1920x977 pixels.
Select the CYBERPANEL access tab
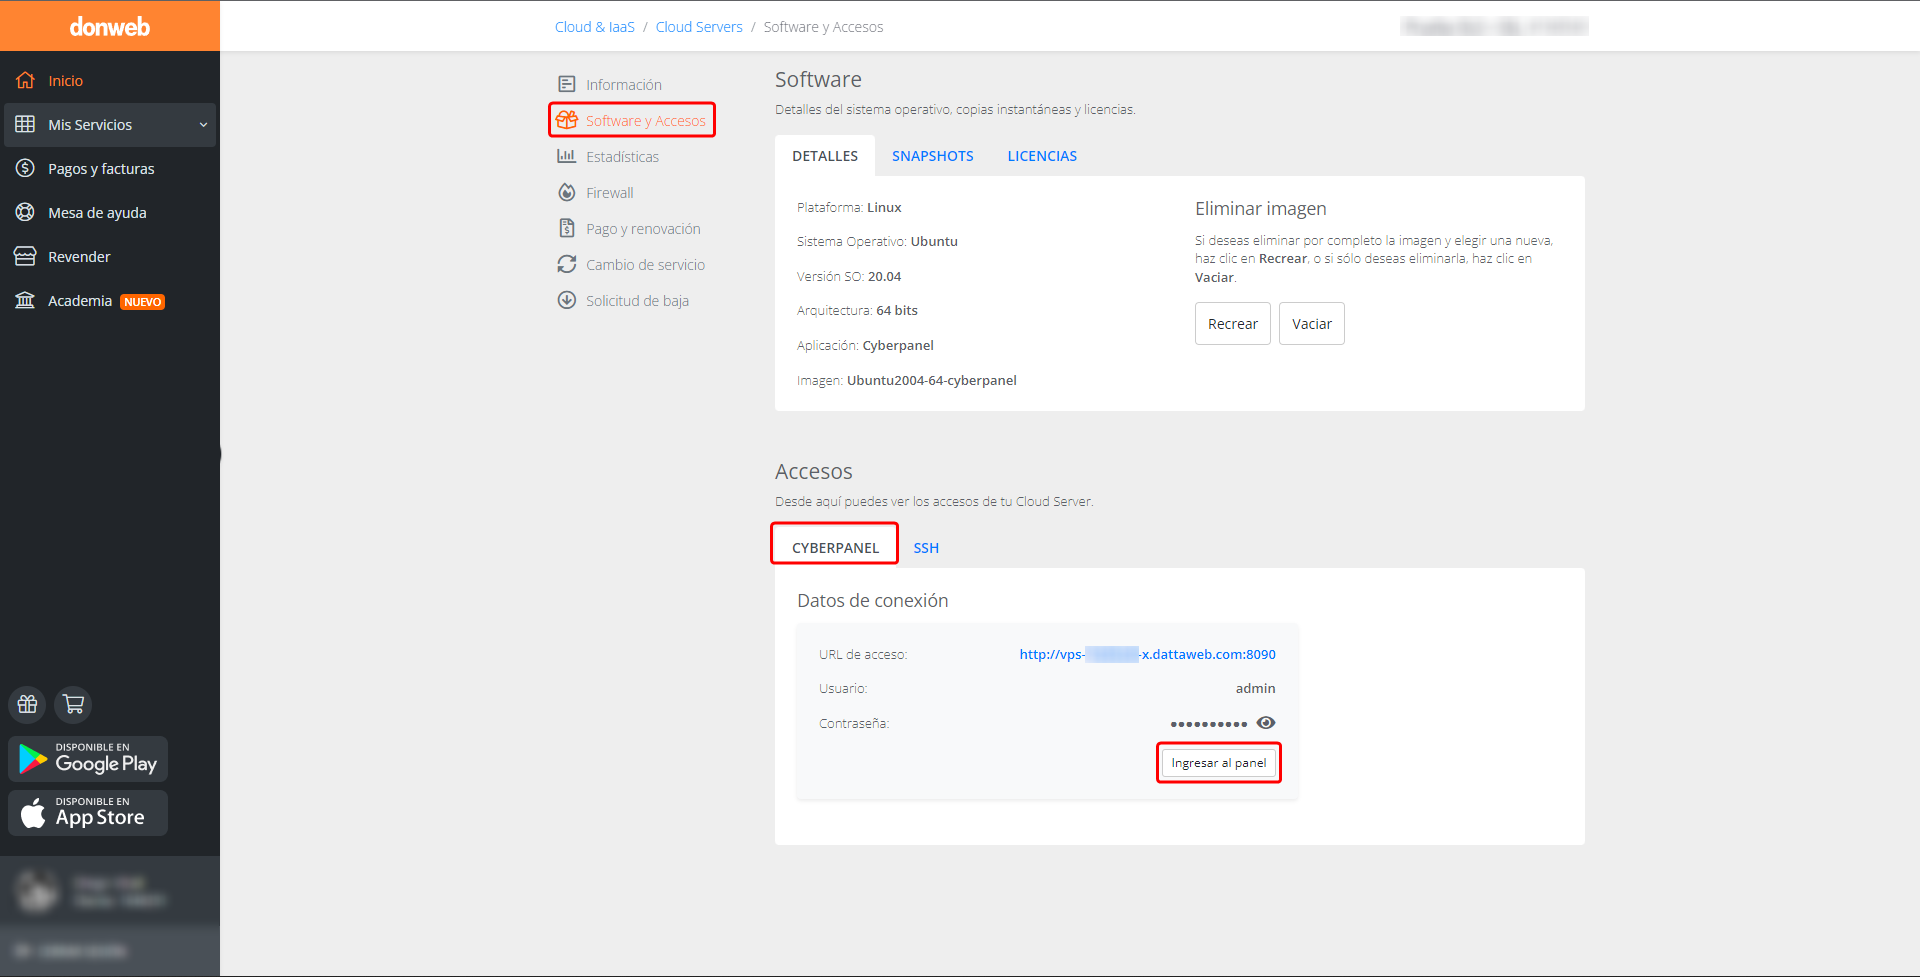(x=835, y=547)
